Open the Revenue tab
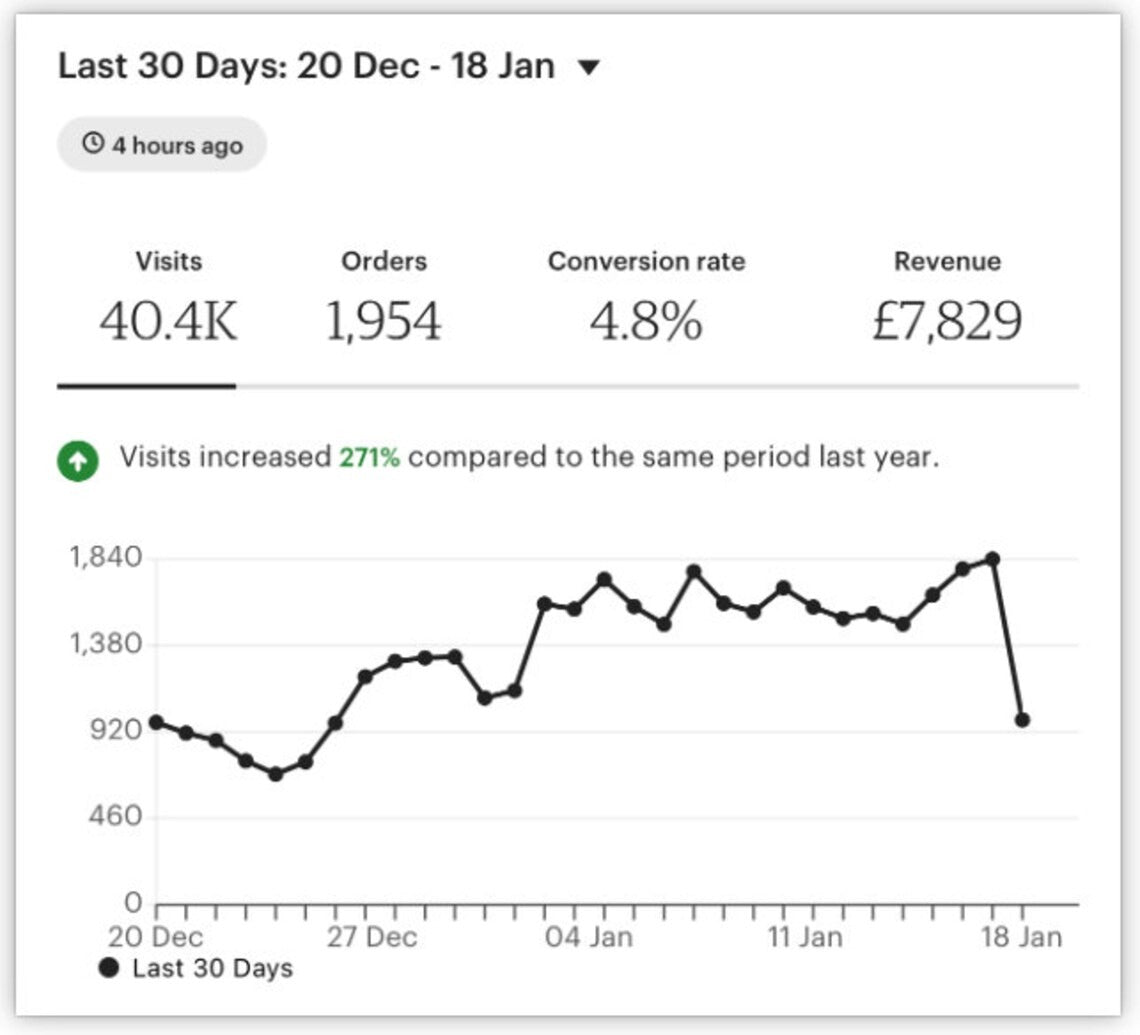The width and height of the screenshot is (1140, 1035). point(946,300)
